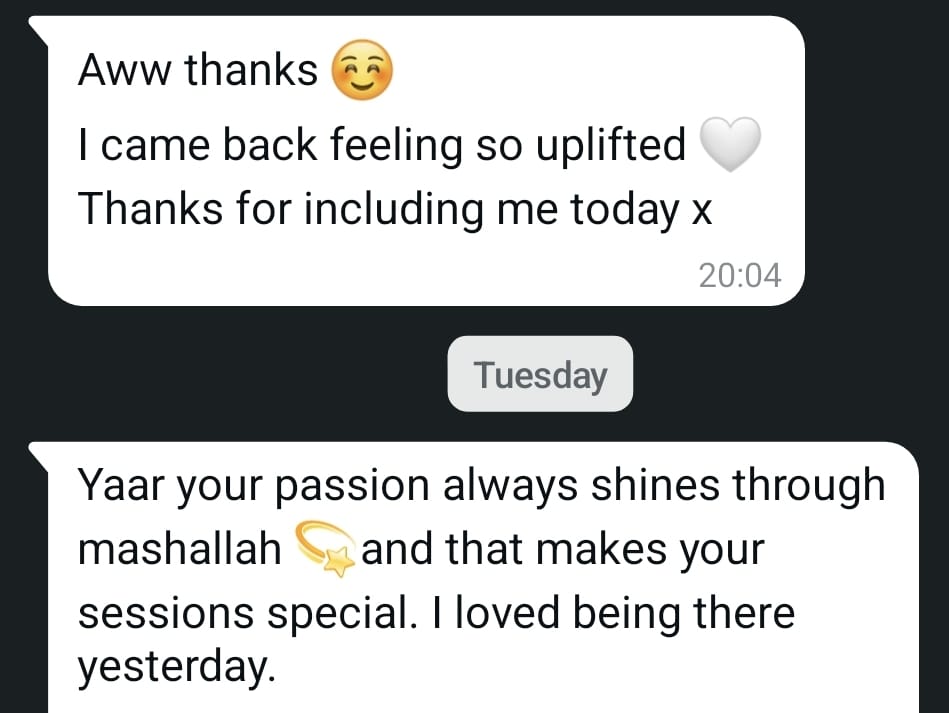Select the "Aww thanks" text
Viewport: 949px width, 713px height.
click(197, 70)
